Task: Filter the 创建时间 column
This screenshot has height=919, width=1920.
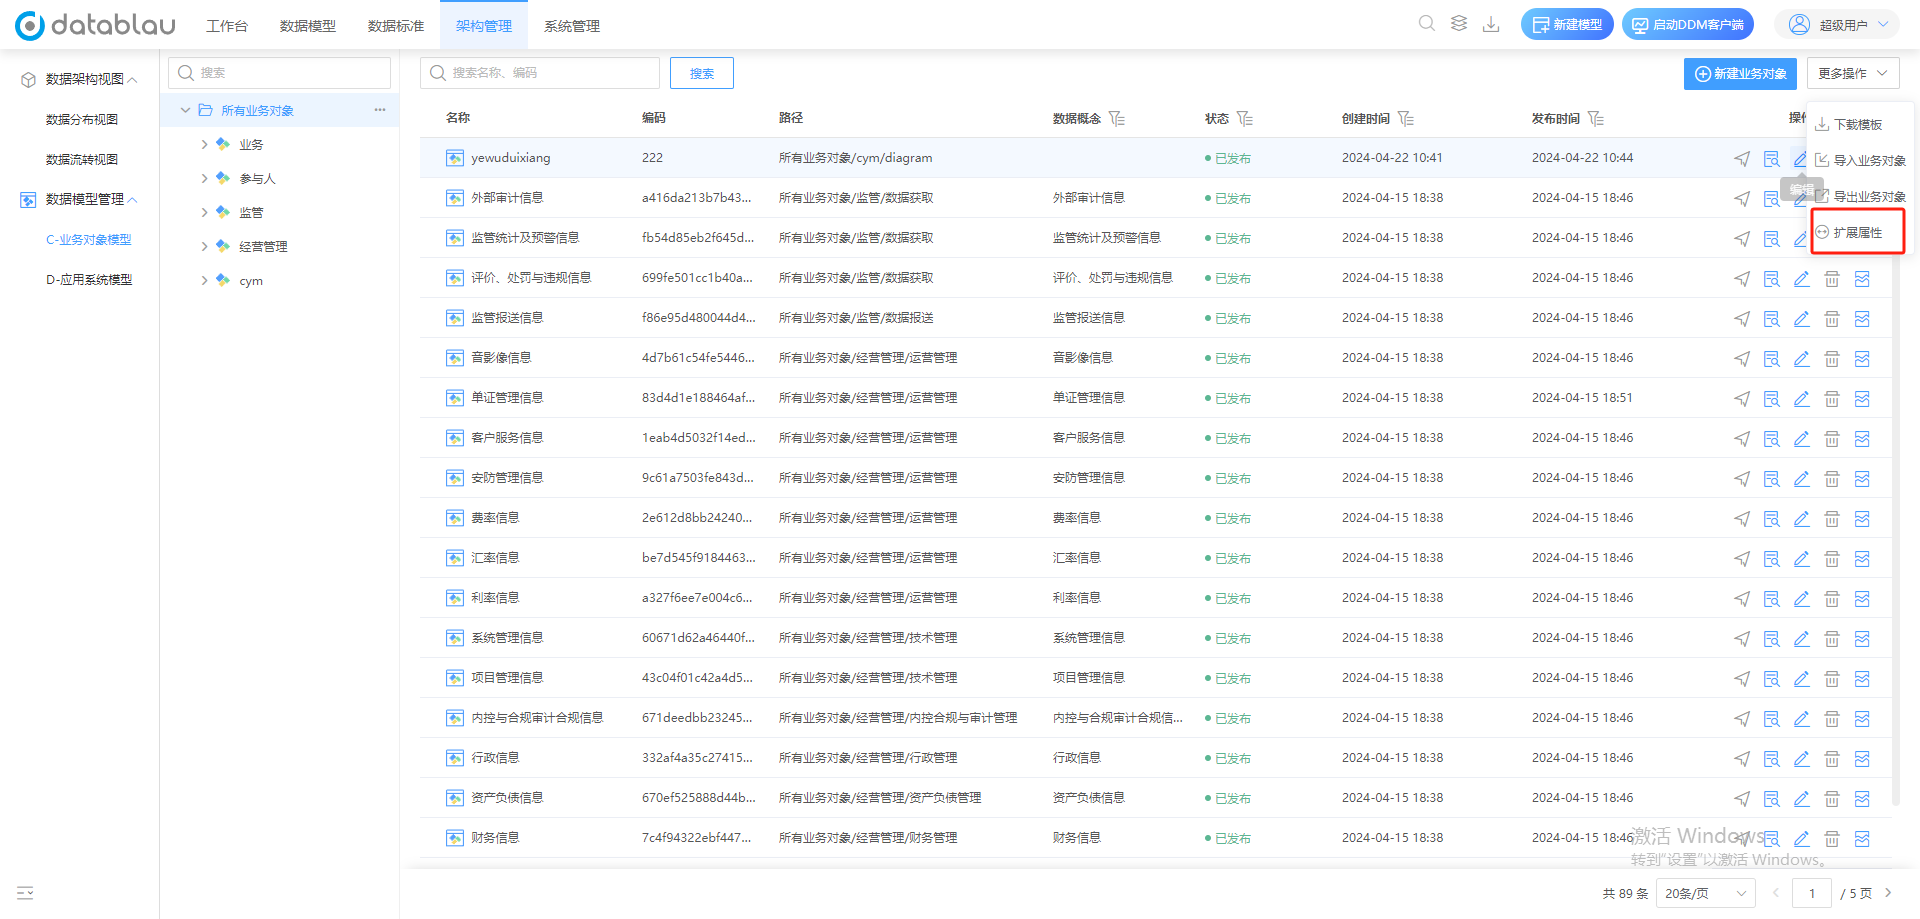Action: coord(1406,119)
